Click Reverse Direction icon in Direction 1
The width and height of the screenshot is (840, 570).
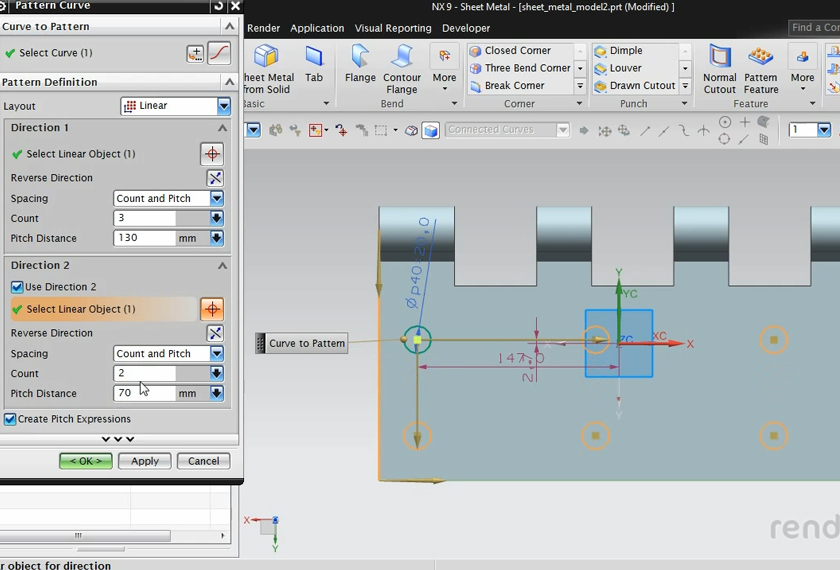pos(214,178)
